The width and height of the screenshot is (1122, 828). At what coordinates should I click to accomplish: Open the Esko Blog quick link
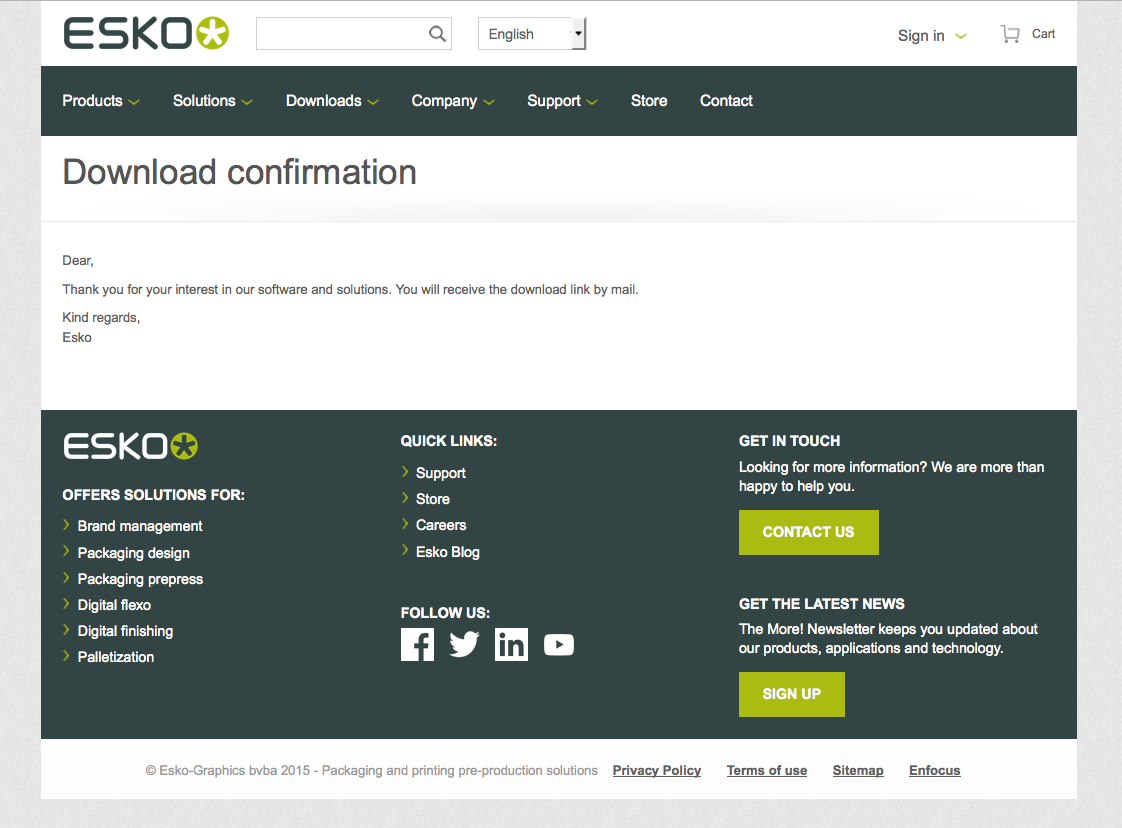pos(447,552)
